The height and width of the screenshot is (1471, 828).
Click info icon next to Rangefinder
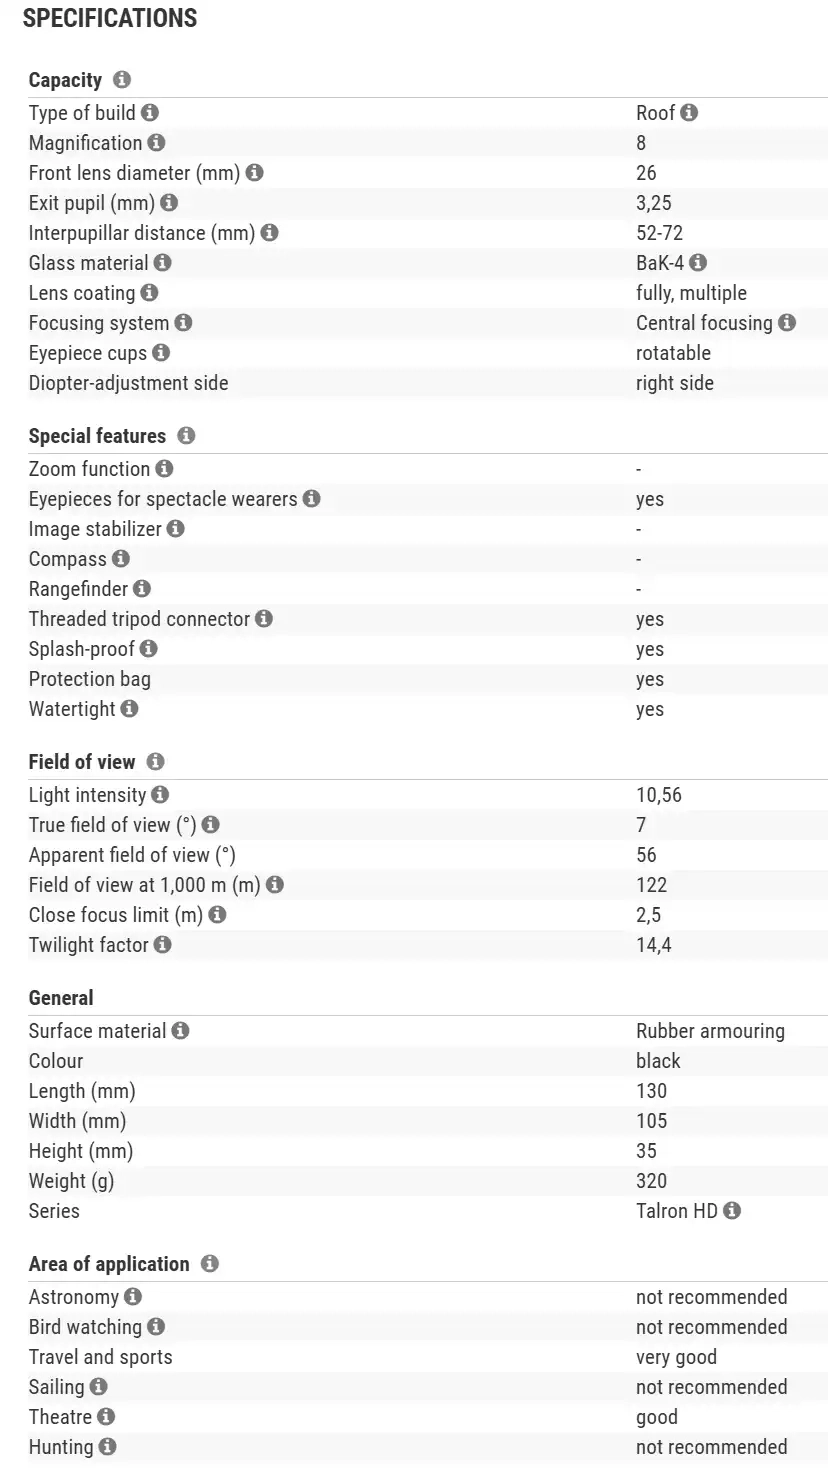pos(142,589)
